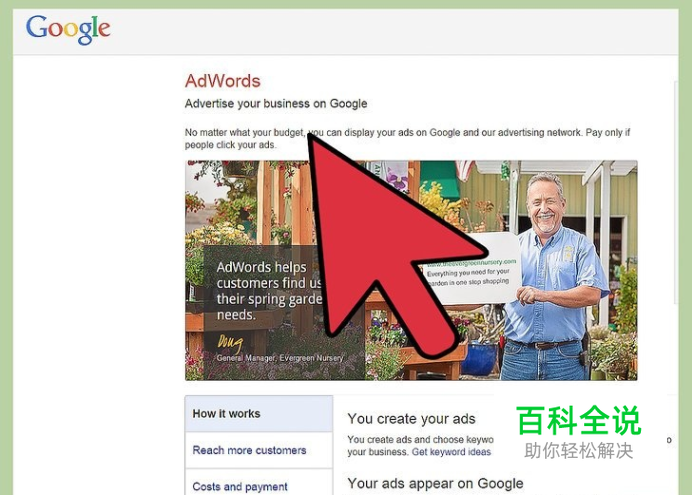Click the General Manager, Evergreen Nursery caption
The height and width of the screenshot is (495, 692).
[280, 358]
